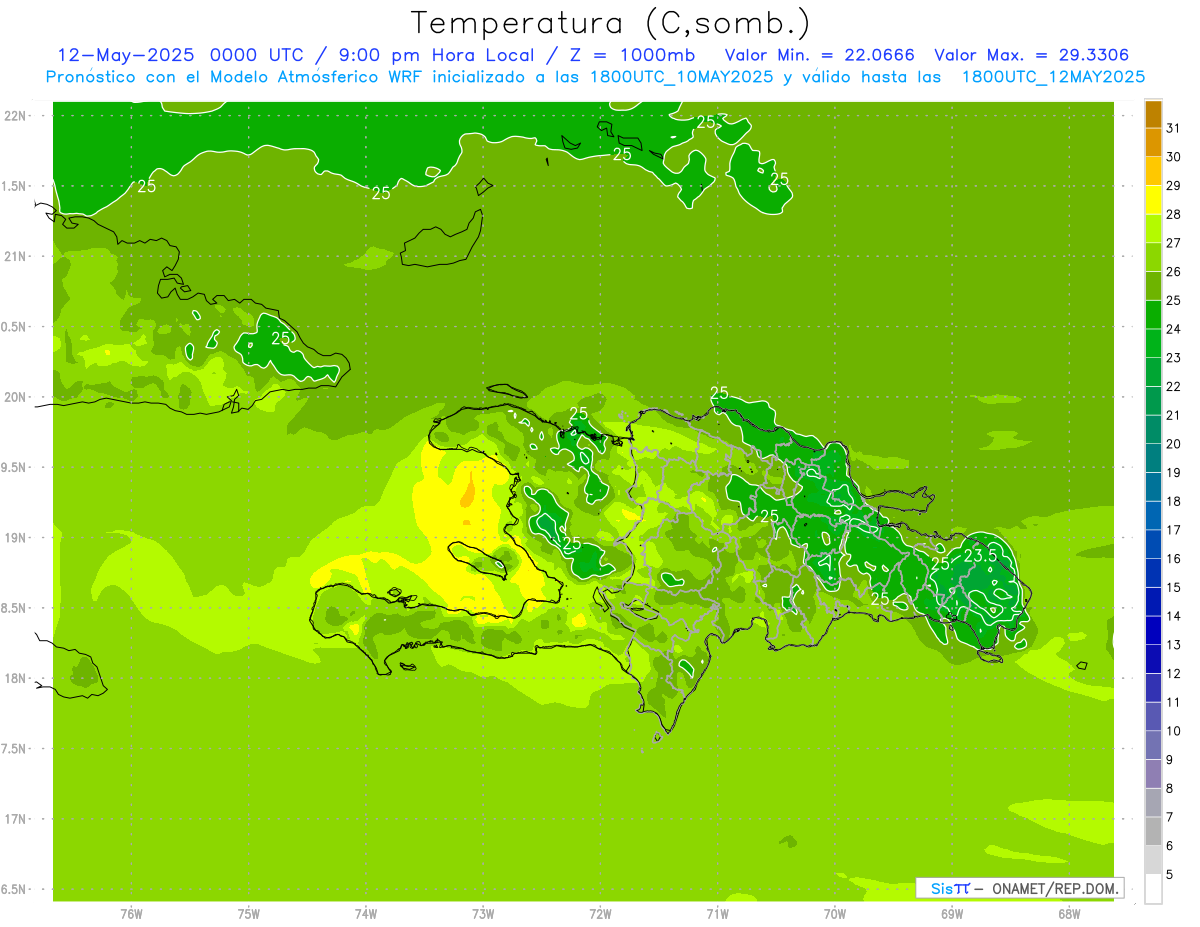Select the "21N" latitude label

15,256
